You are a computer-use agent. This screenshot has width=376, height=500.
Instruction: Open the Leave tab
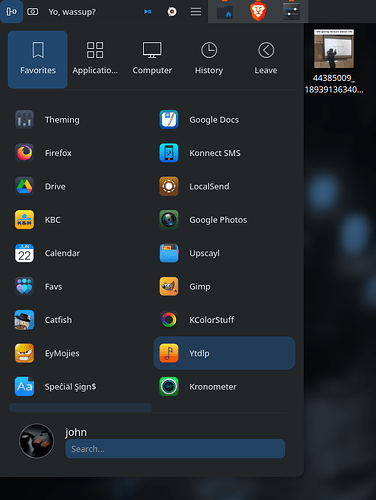[266, 59]
